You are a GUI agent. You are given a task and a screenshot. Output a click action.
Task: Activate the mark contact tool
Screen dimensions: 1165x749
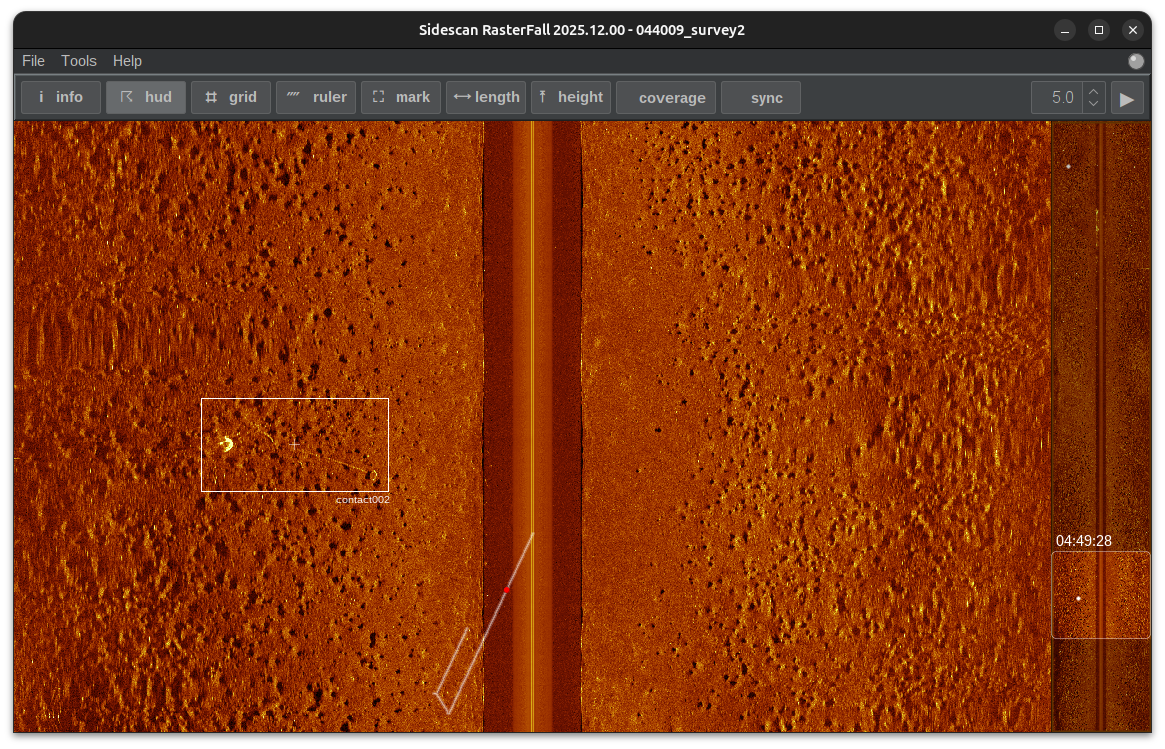(x=401, y=98)
